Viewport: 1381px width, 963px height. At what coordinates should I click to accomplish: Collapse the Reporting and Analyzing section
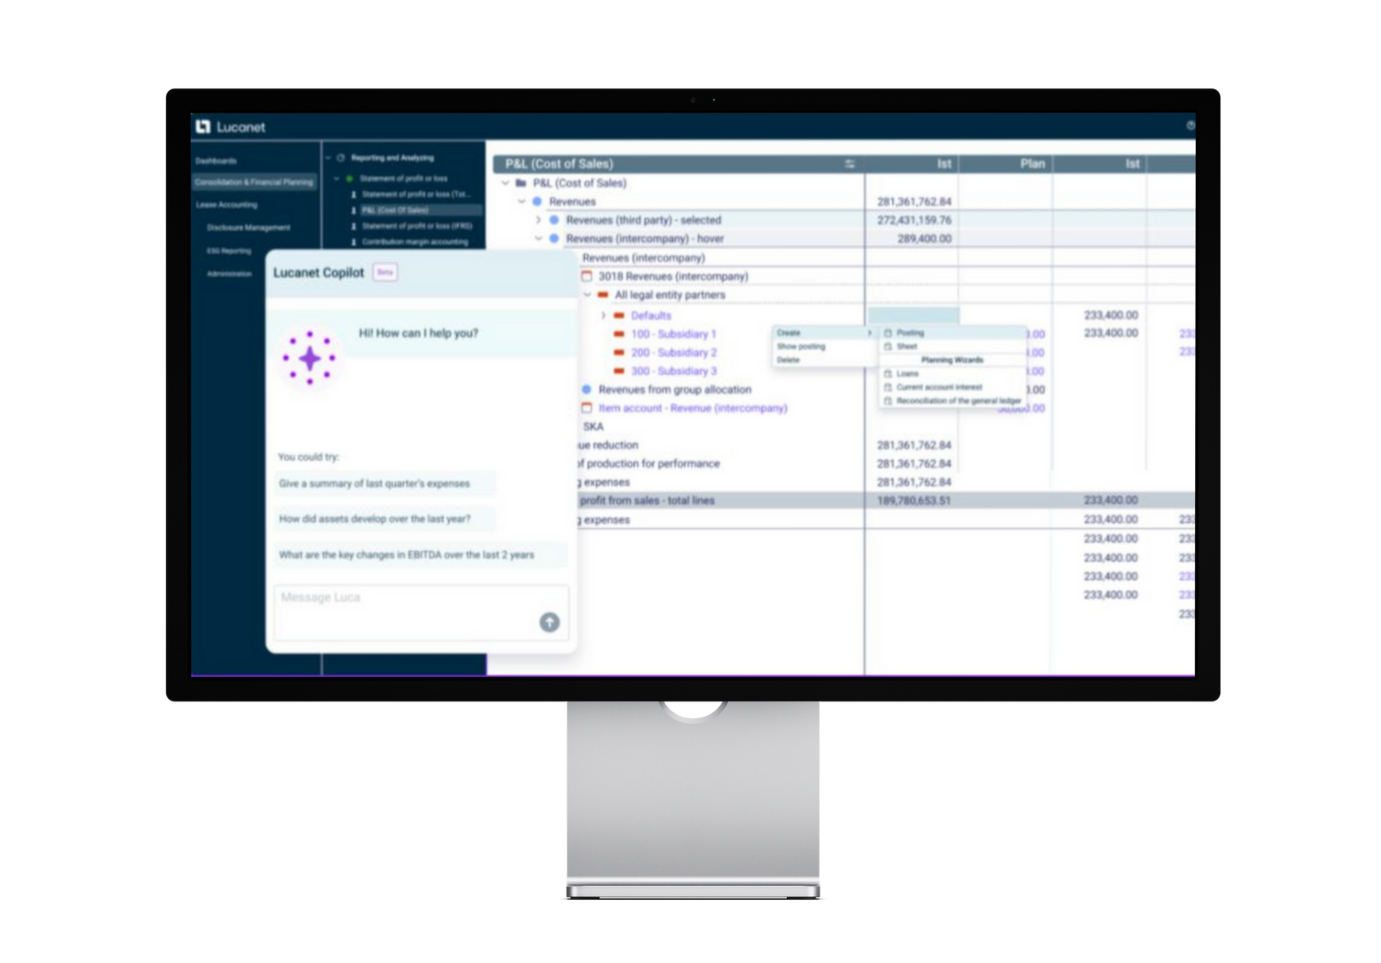pos(328,158)
